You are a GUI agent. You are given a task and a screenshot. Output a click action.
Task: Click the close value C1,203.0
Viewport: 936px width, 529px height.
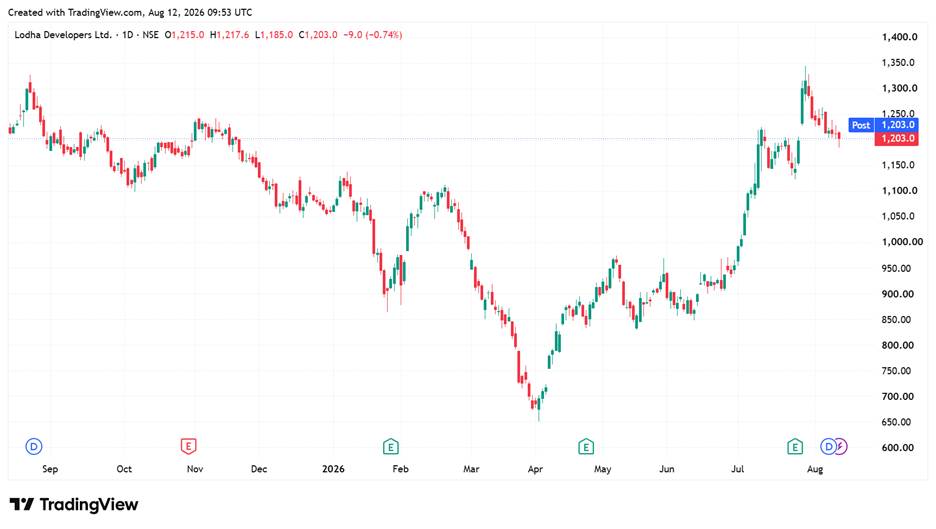point(318,35)
